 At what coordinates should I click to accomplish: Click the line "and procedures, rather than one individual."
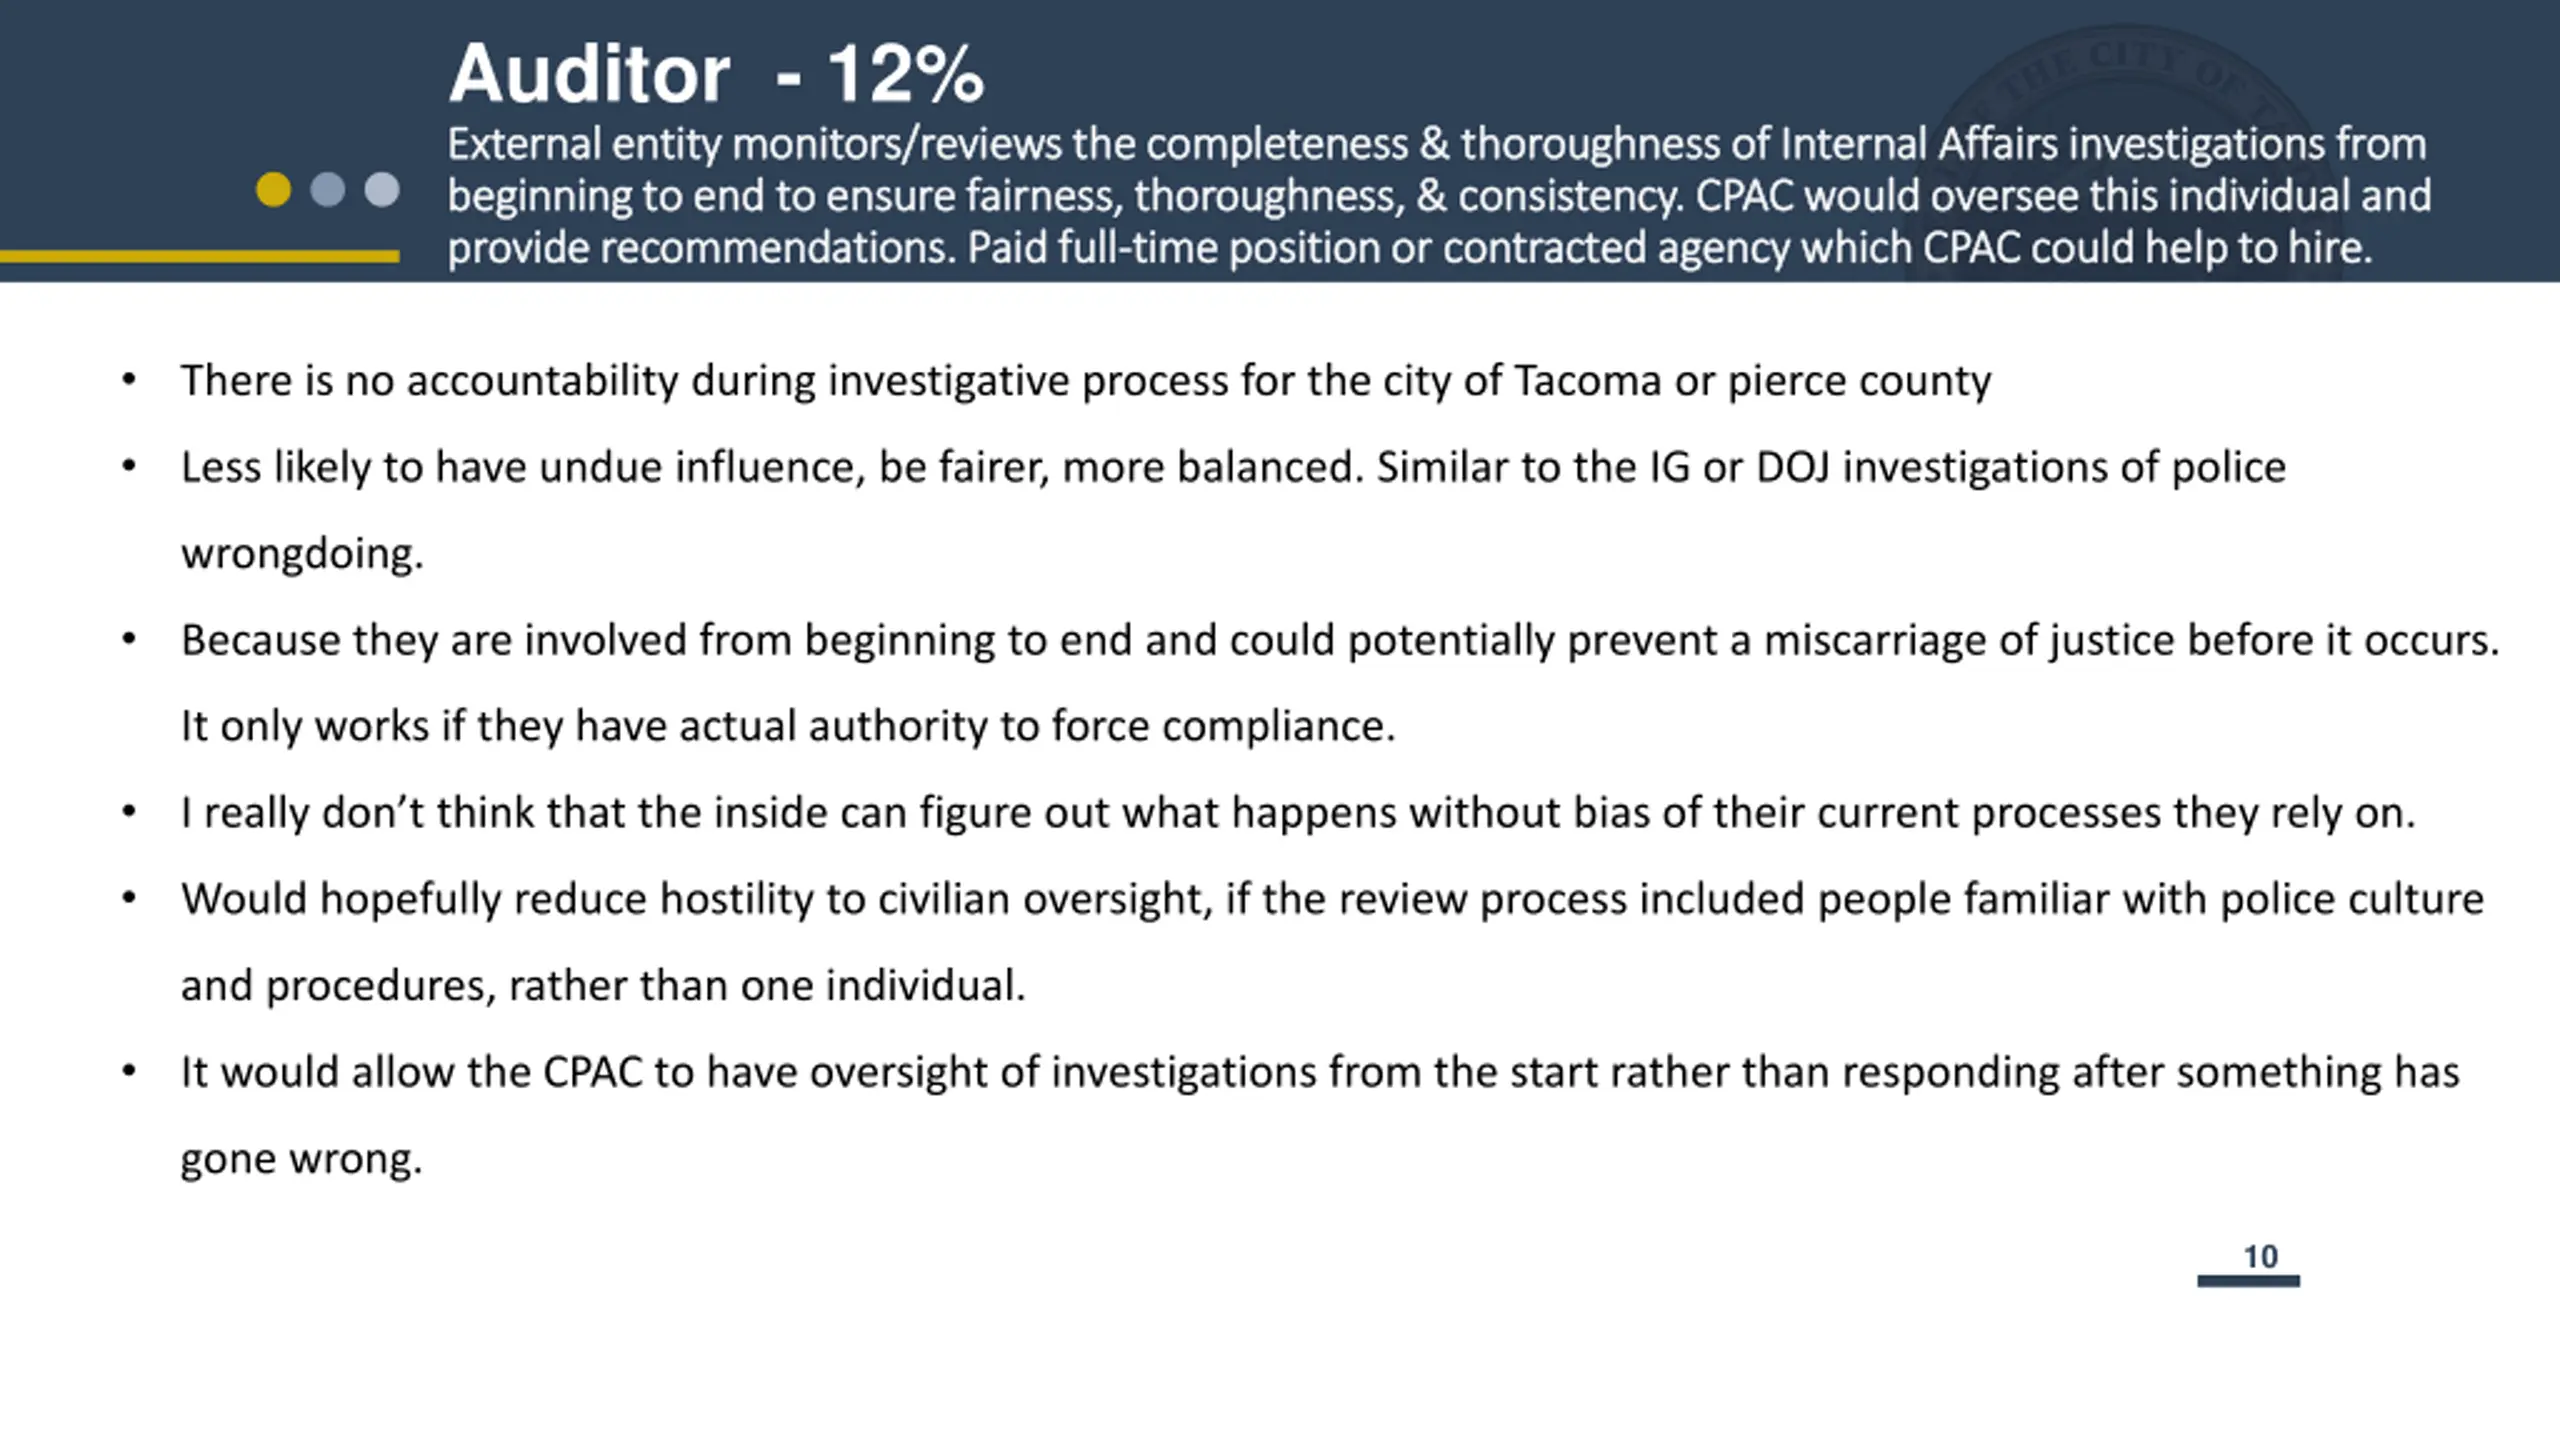[603, 986]
